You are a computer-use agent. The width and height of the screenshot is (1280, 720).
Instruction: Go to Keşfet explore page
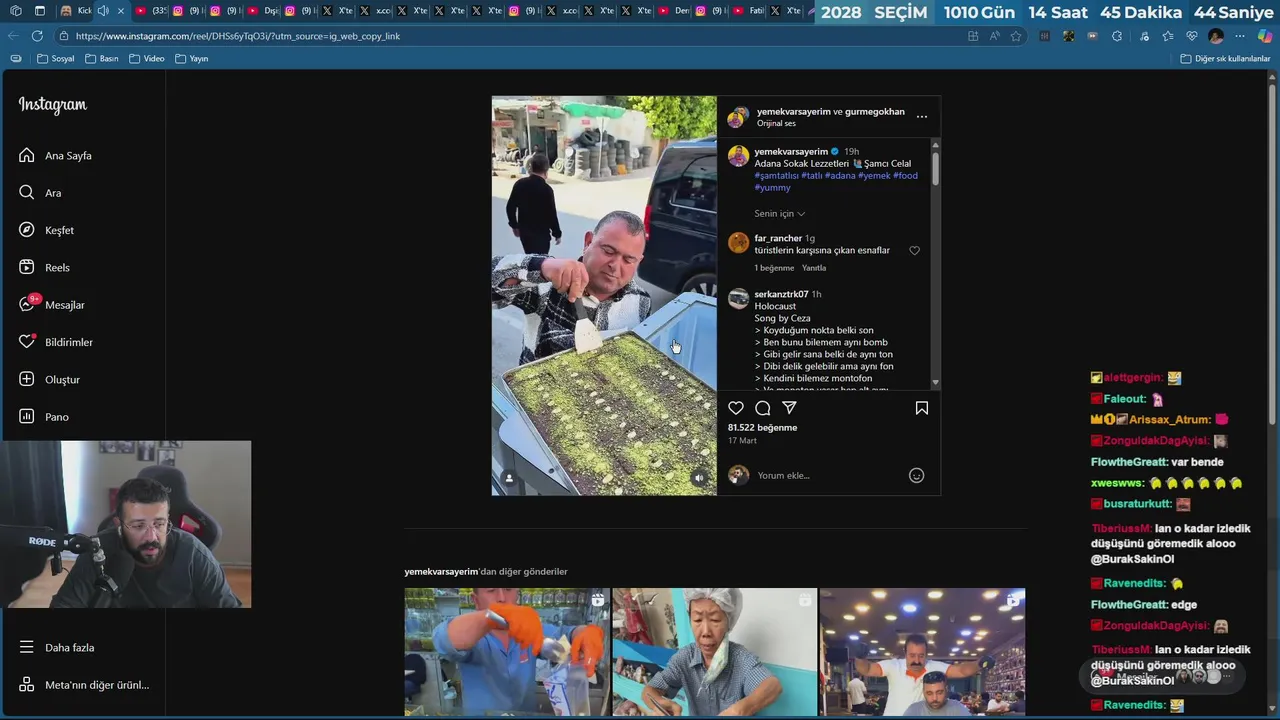[x=46, y=230]
